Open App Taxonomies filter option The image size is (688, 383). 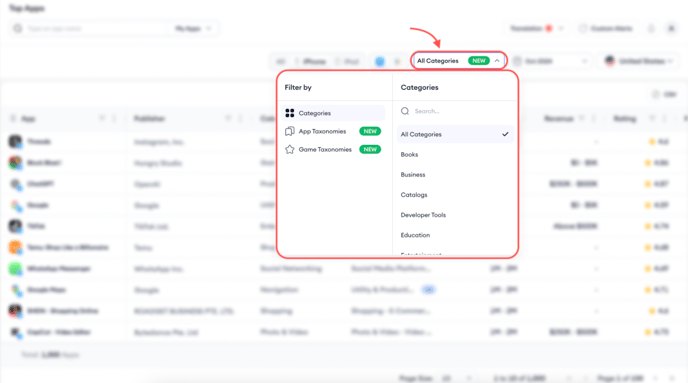(x=333, y=131)
